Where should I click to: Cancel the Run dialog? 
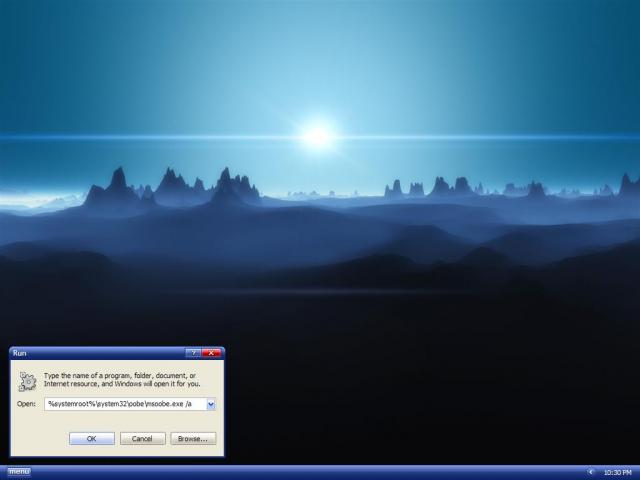click(x=142, y=439)
